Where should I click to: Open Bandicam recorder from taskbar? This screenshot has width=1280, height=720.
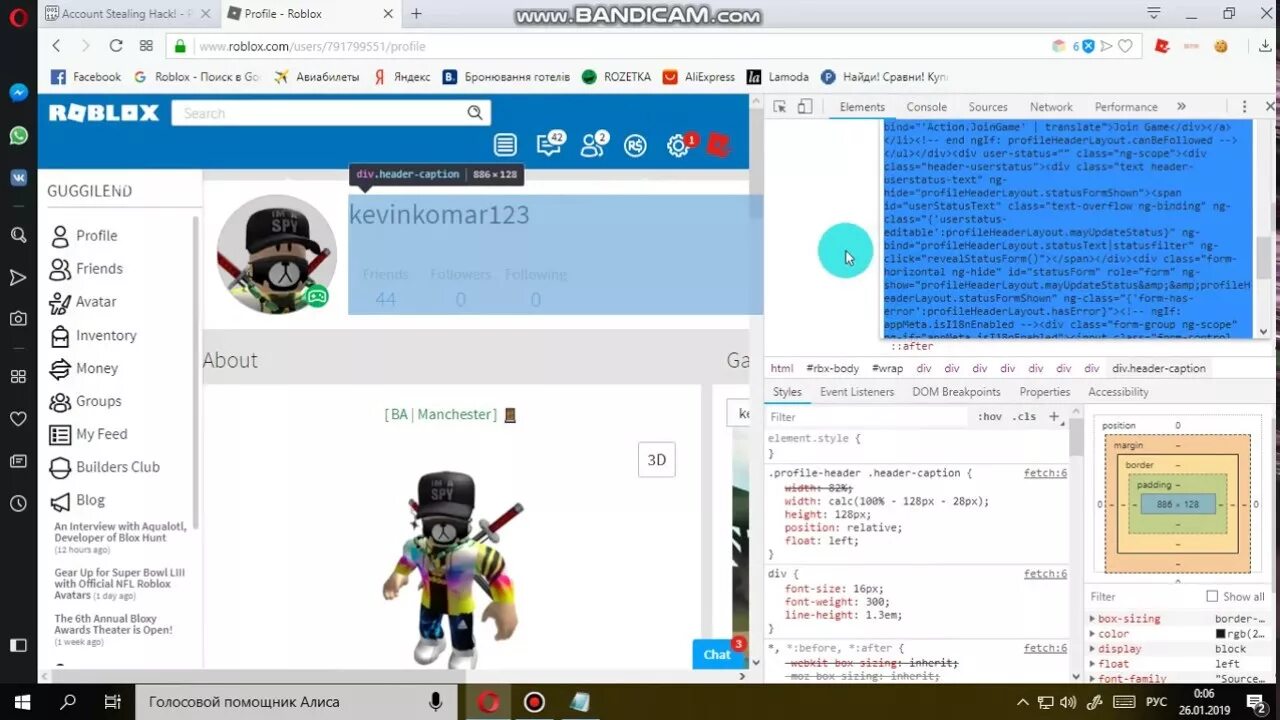pos(534,702)
